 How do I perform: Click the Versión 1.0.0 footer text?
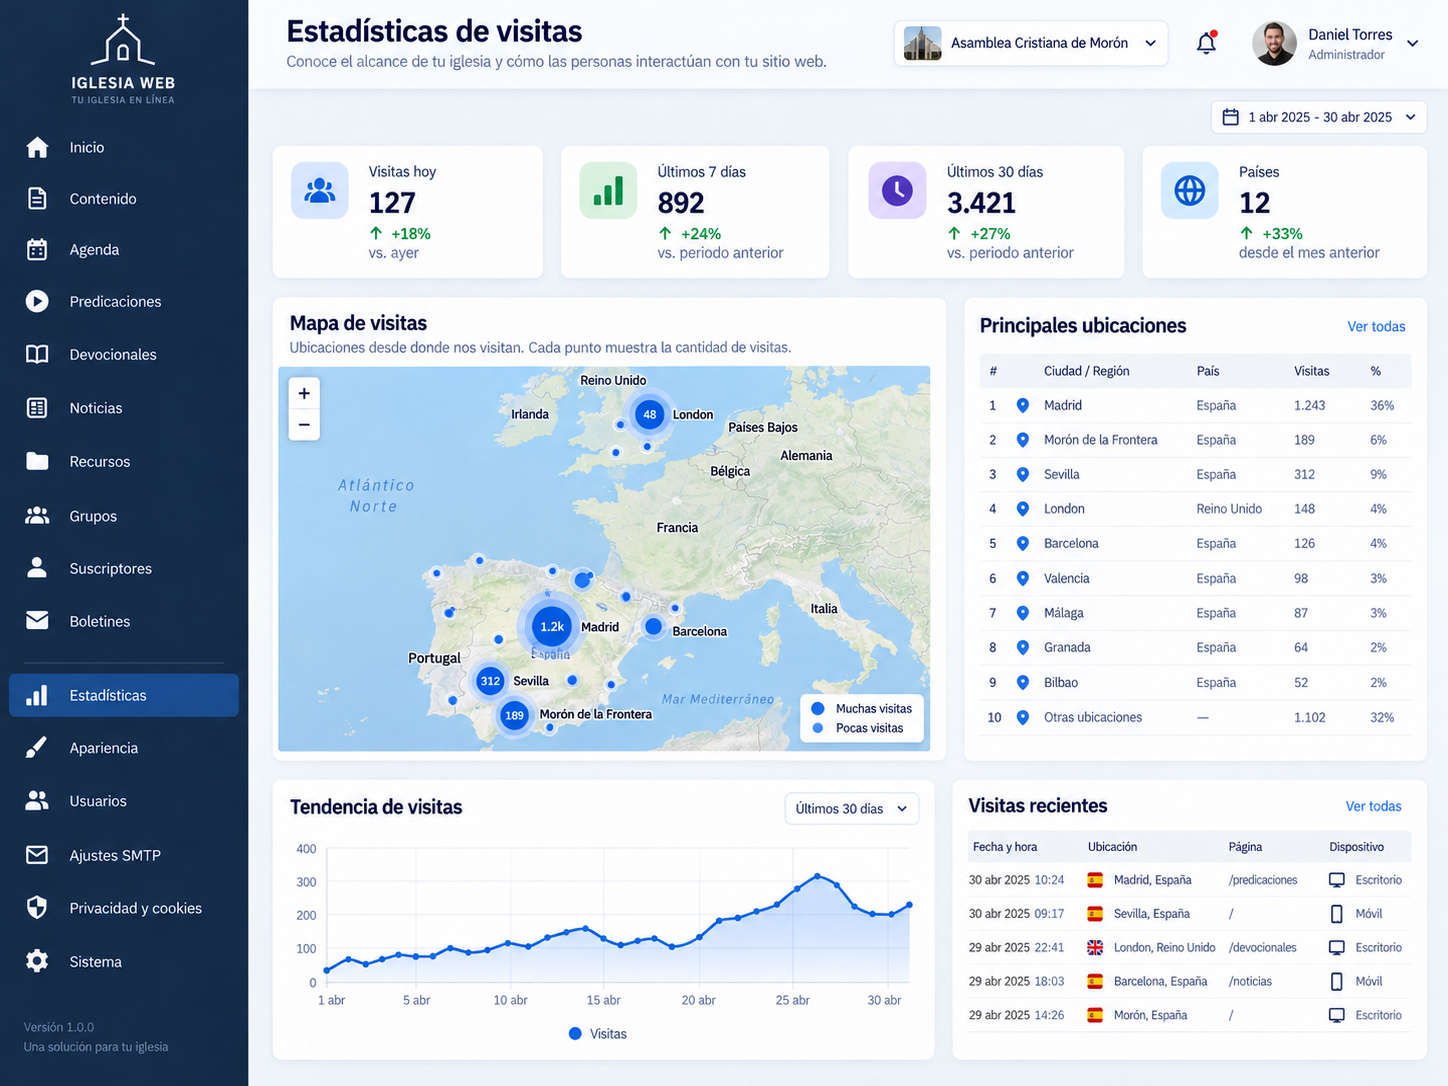point(59,1027)
